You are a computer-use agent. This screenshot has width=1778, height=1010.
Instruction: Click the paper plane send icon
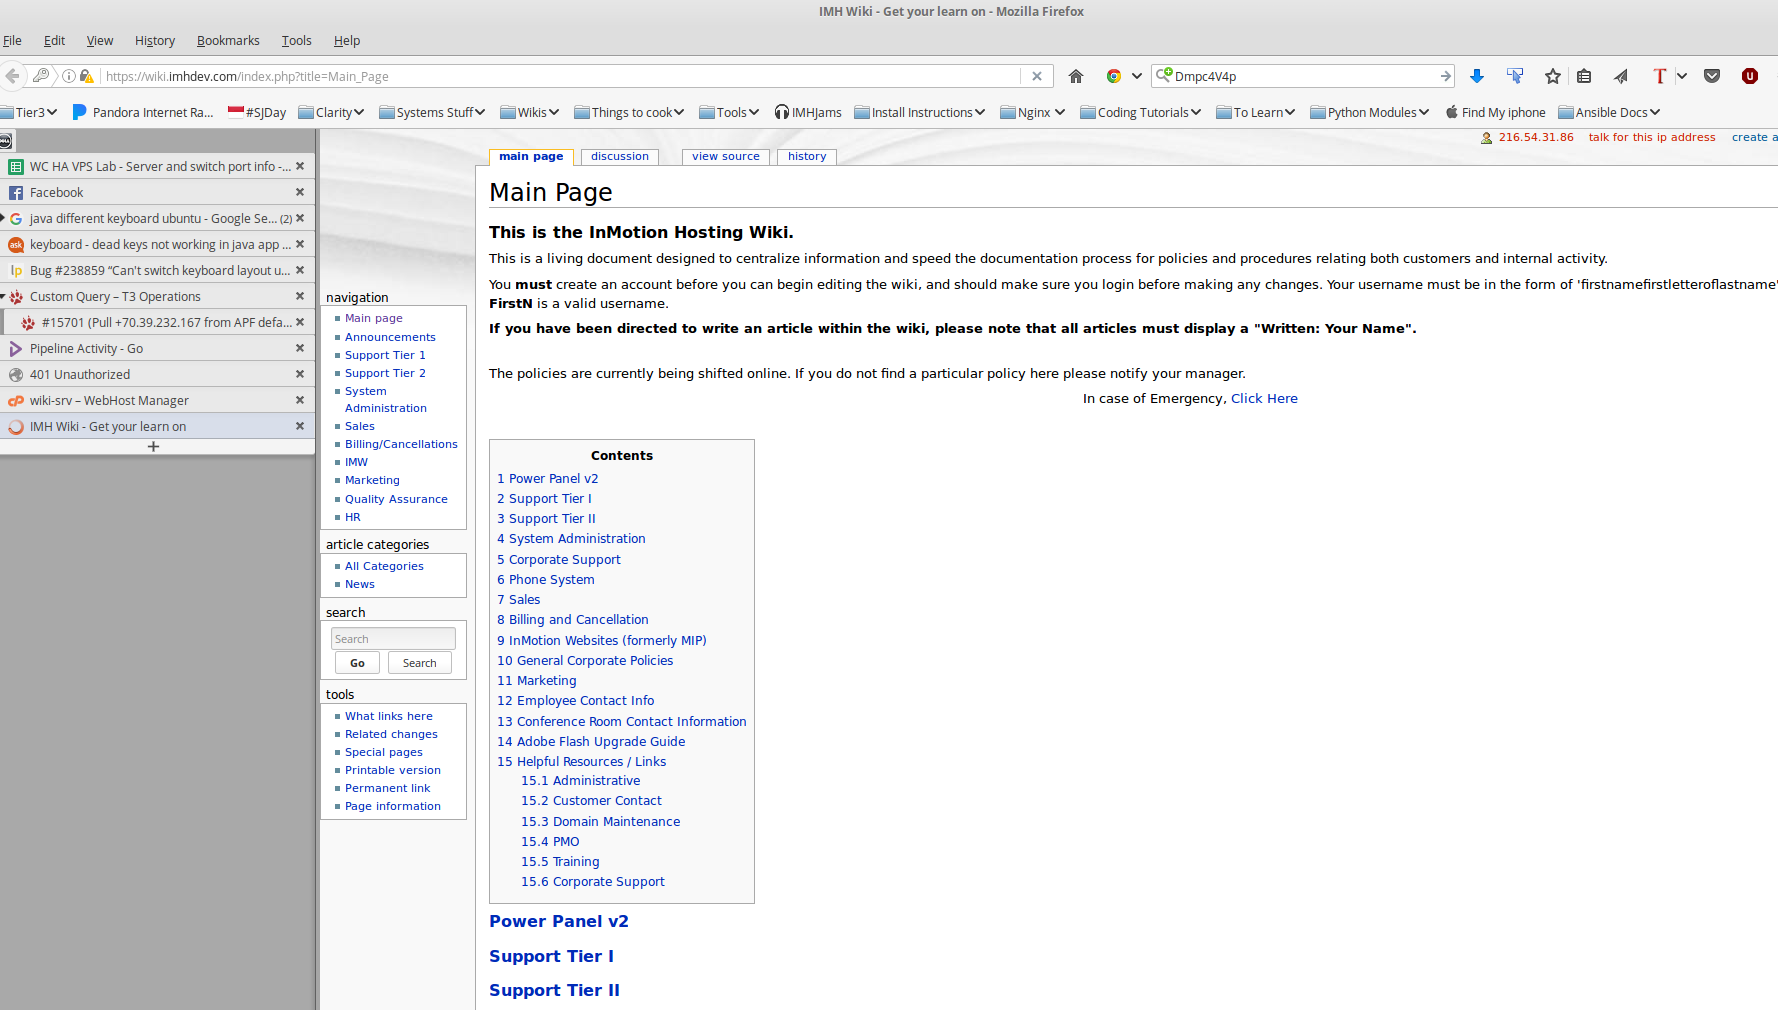pos(1621,76)
